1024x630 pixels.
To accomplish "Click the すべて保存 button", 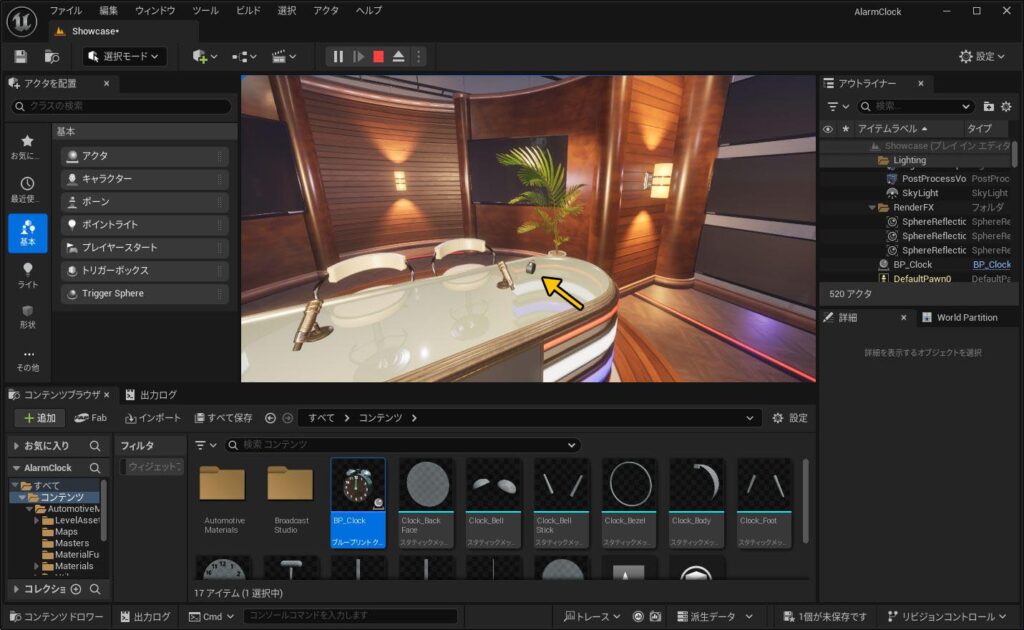I will tap(223, 417).
